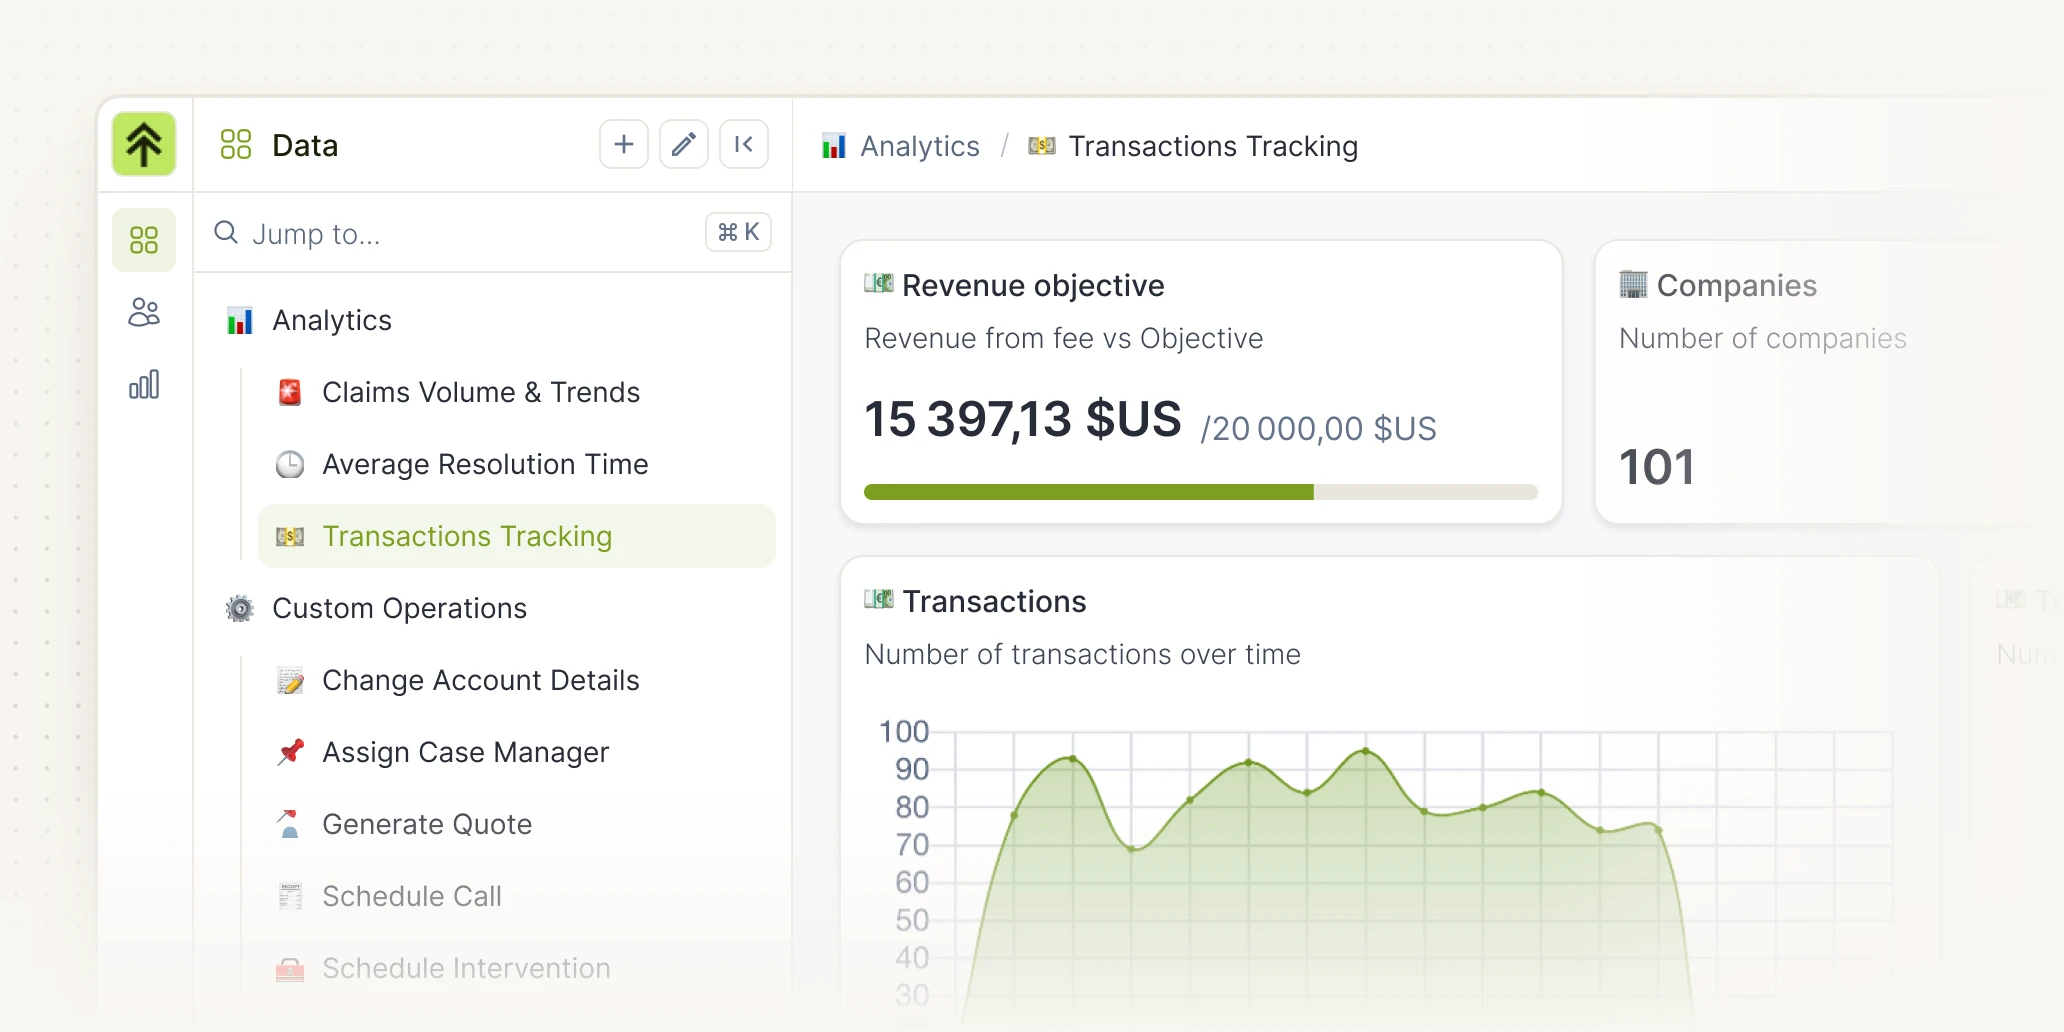Click the Command K shortcut badge

[x=738, y=232]
